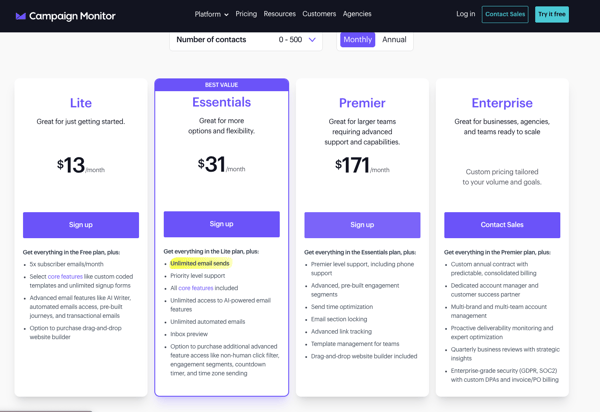This screenshot has width=600, height=412.
Task: Sign up for the Lite plan
Action: [81, 225]
